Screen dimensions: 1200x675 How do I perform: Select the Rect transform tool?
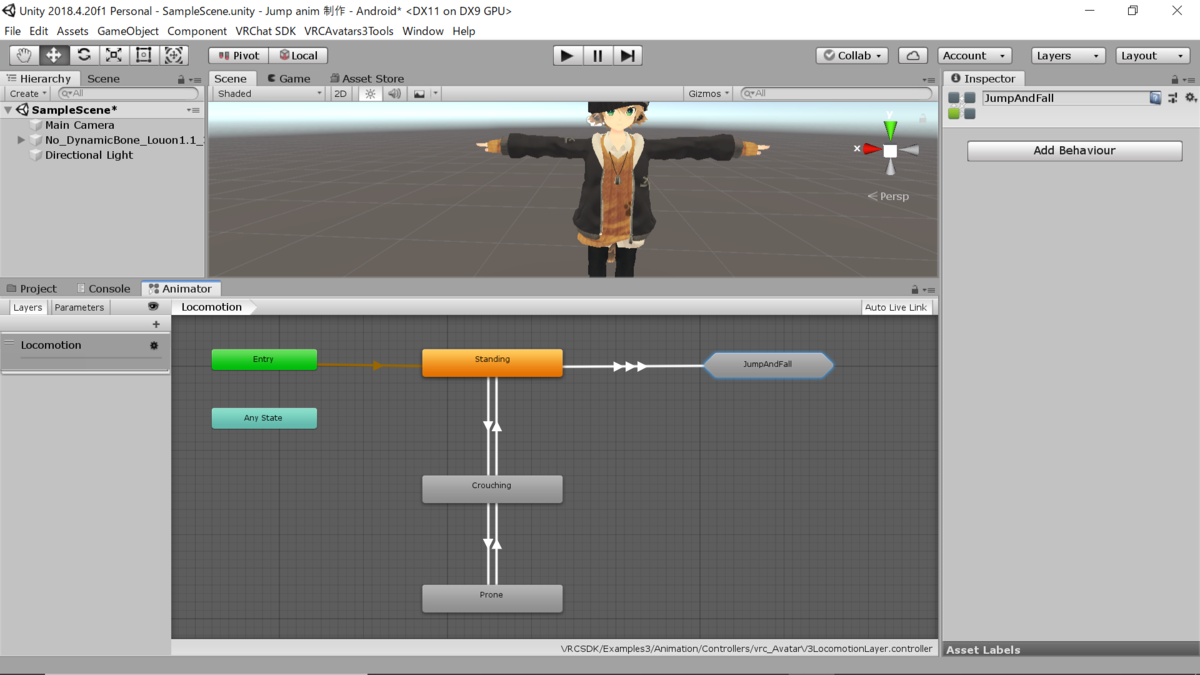(144, 55)
